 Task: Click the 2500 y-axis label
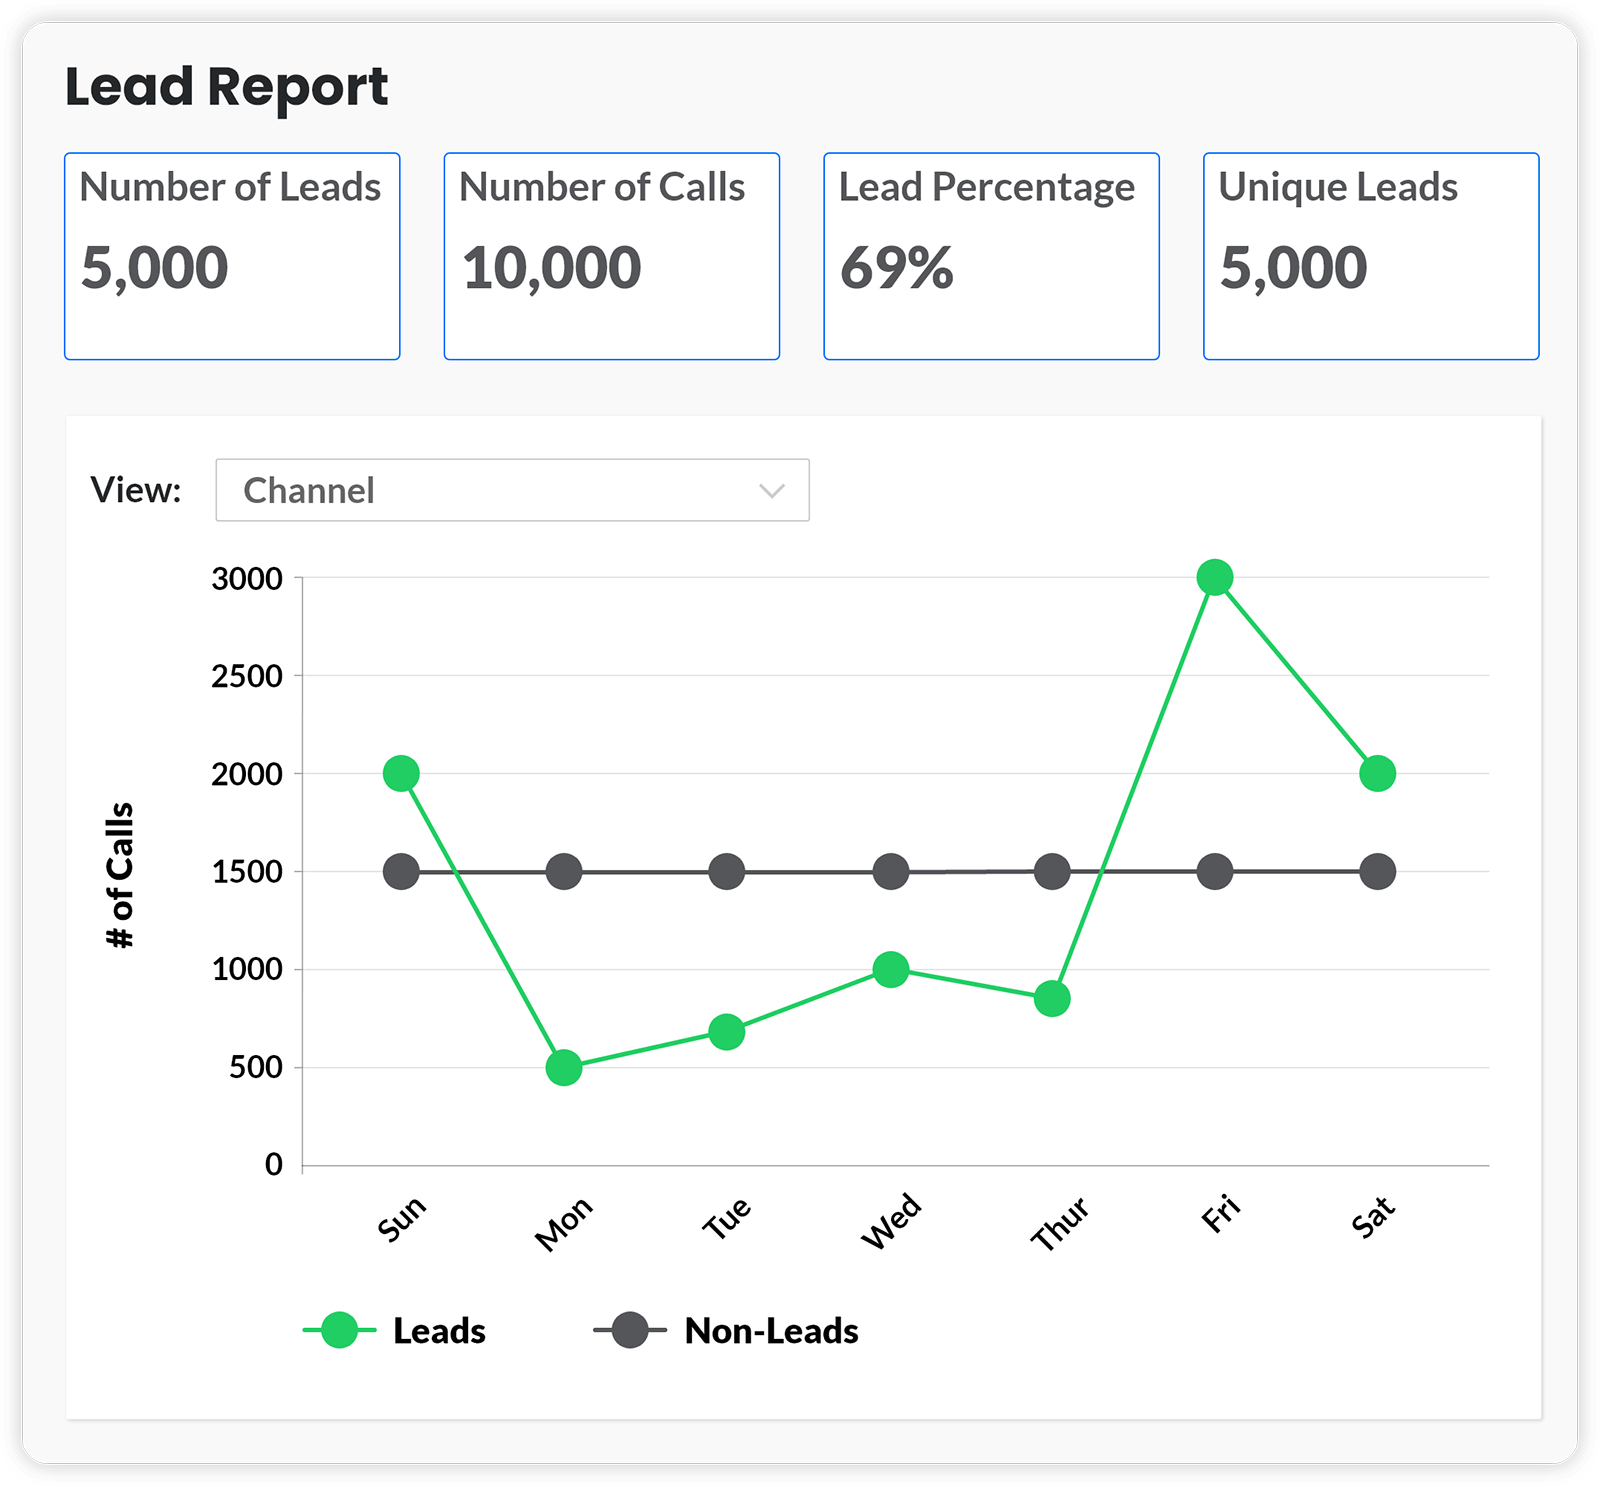247,676
